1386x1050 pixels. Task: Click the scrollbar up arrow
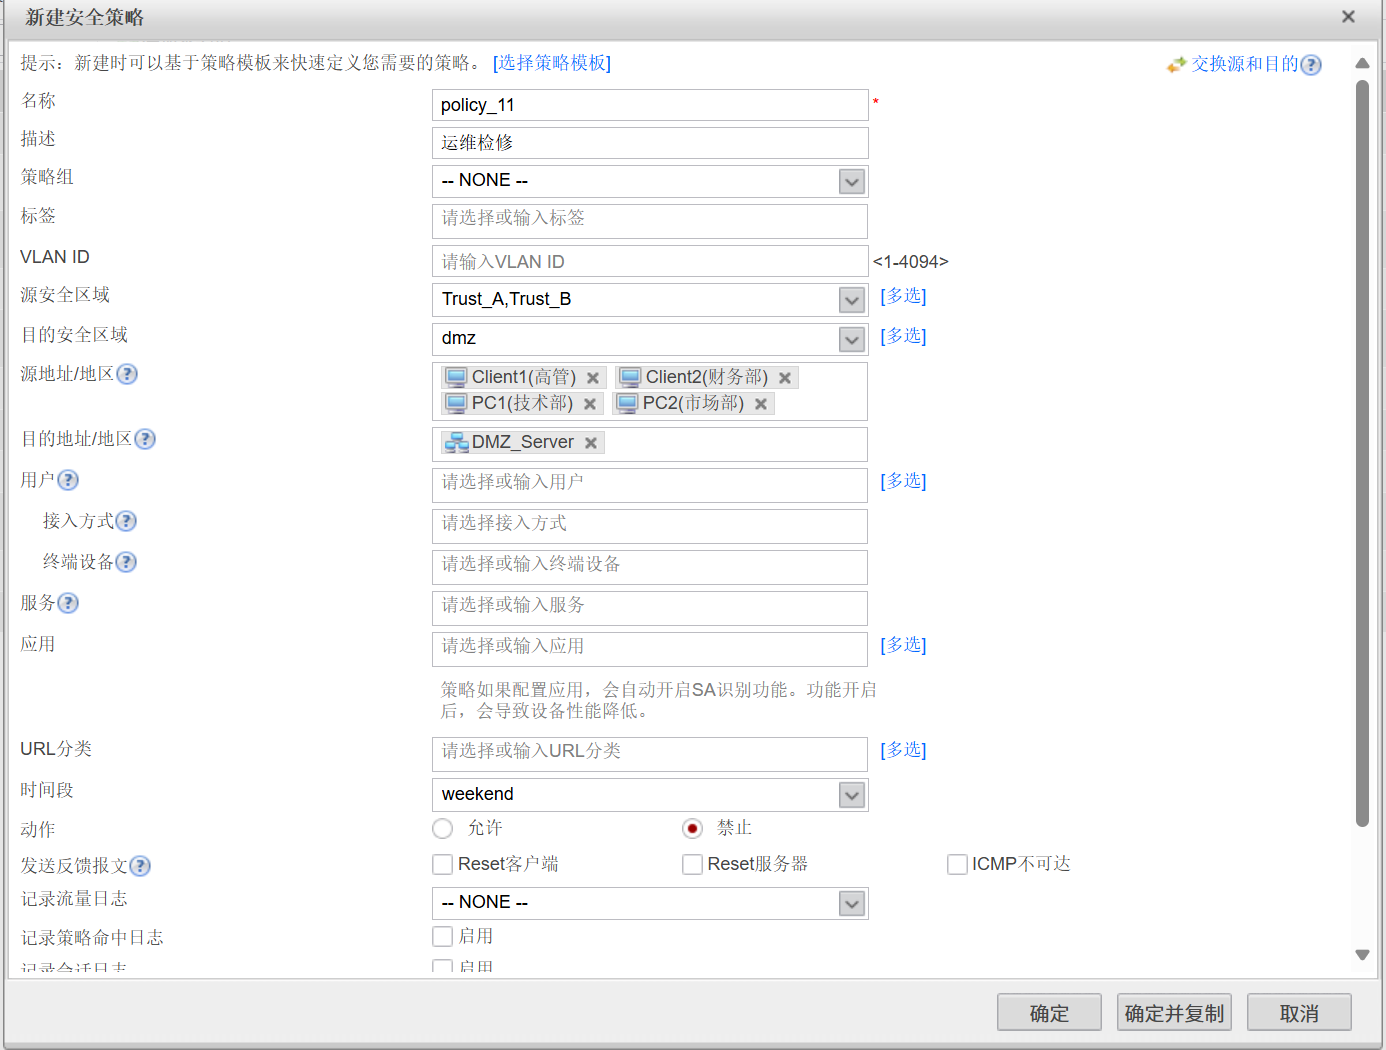pyautogui.click(x=1362, y=63)
